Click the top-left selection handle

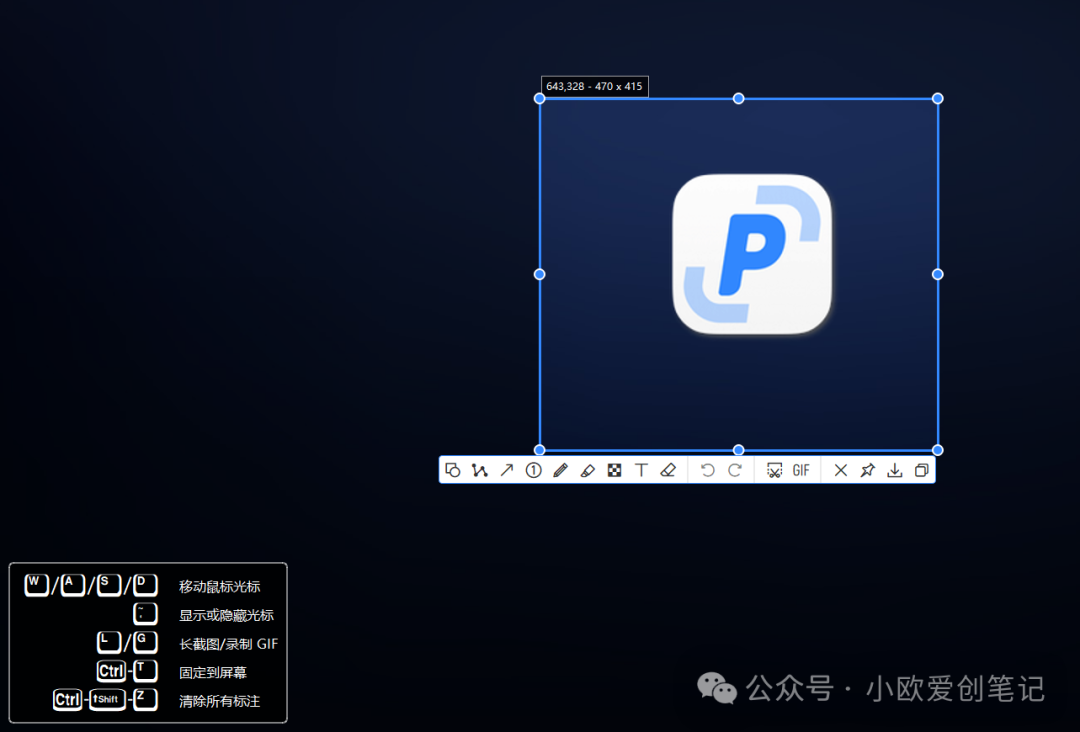(540, 98)
